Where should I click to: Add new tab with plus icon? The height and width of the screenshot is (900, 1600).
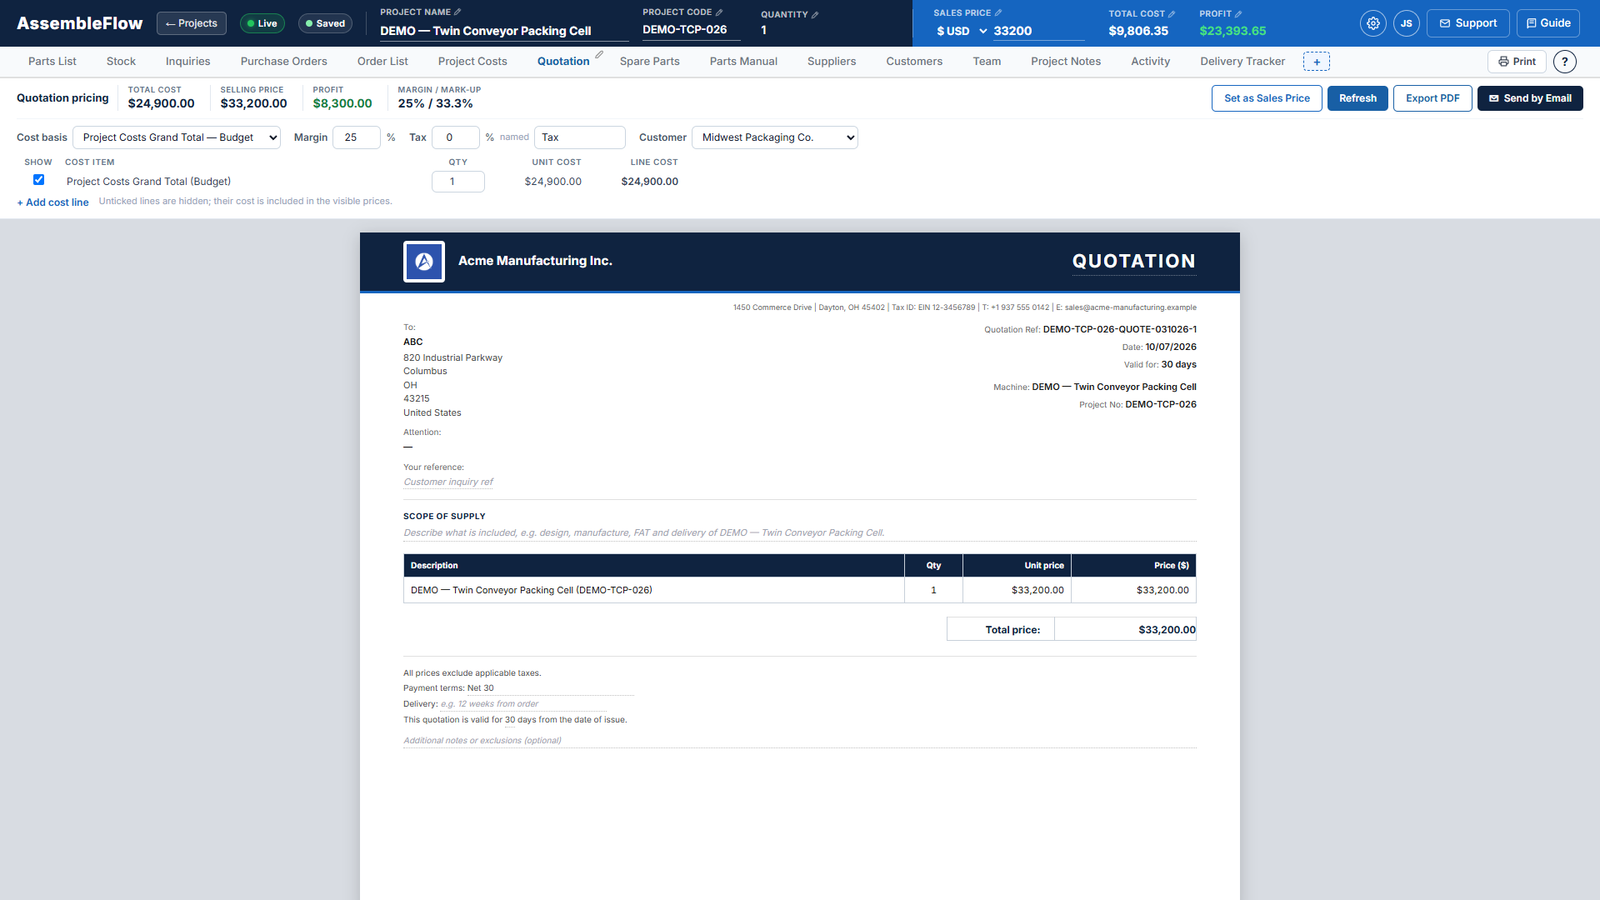tap(1316, 62)
